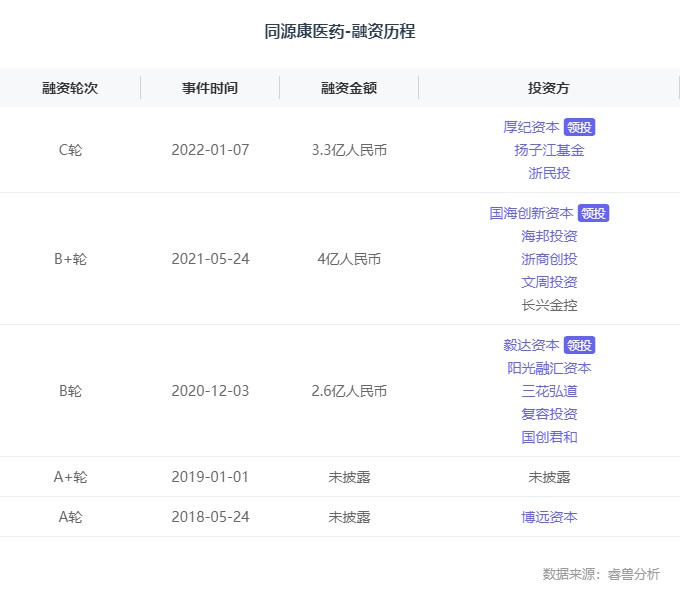This screenshot has width=680, height=610.
Task: Select the C轮 round cell
Action: coord(70,150)
